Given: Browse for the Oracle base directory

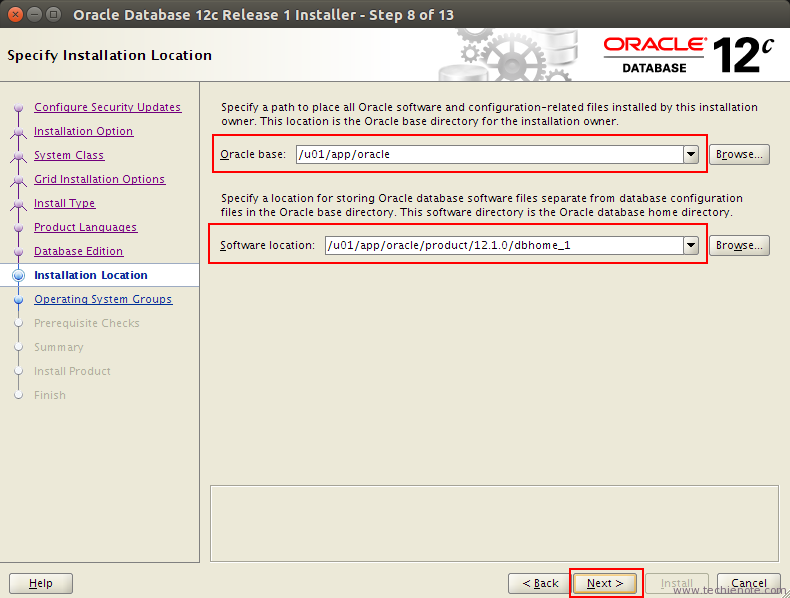Looking at the screenshot, I should point(739,154).
